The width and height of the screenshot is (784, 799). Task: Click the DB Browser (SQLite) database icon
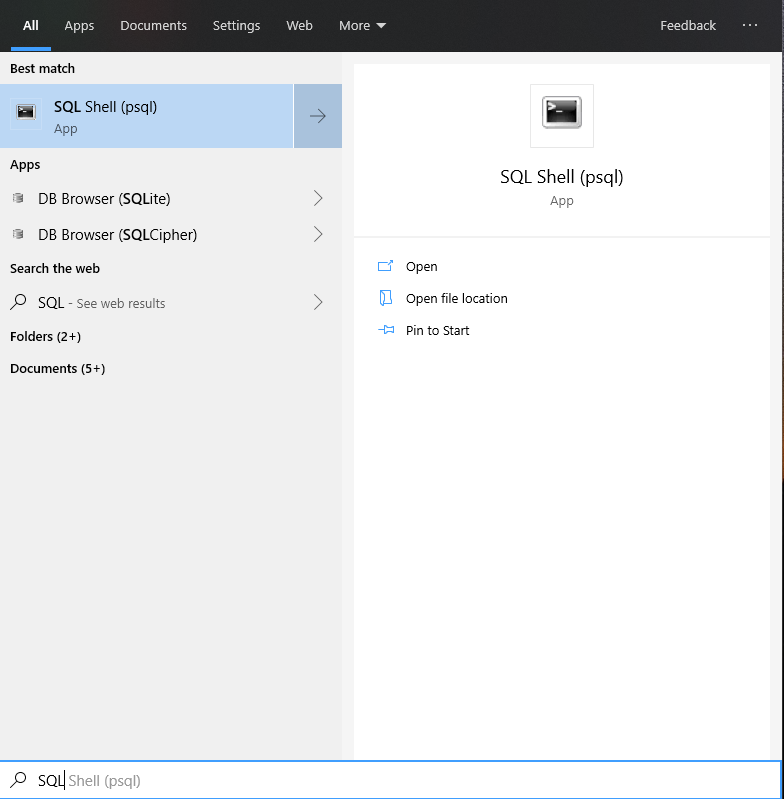coord(18,198)
